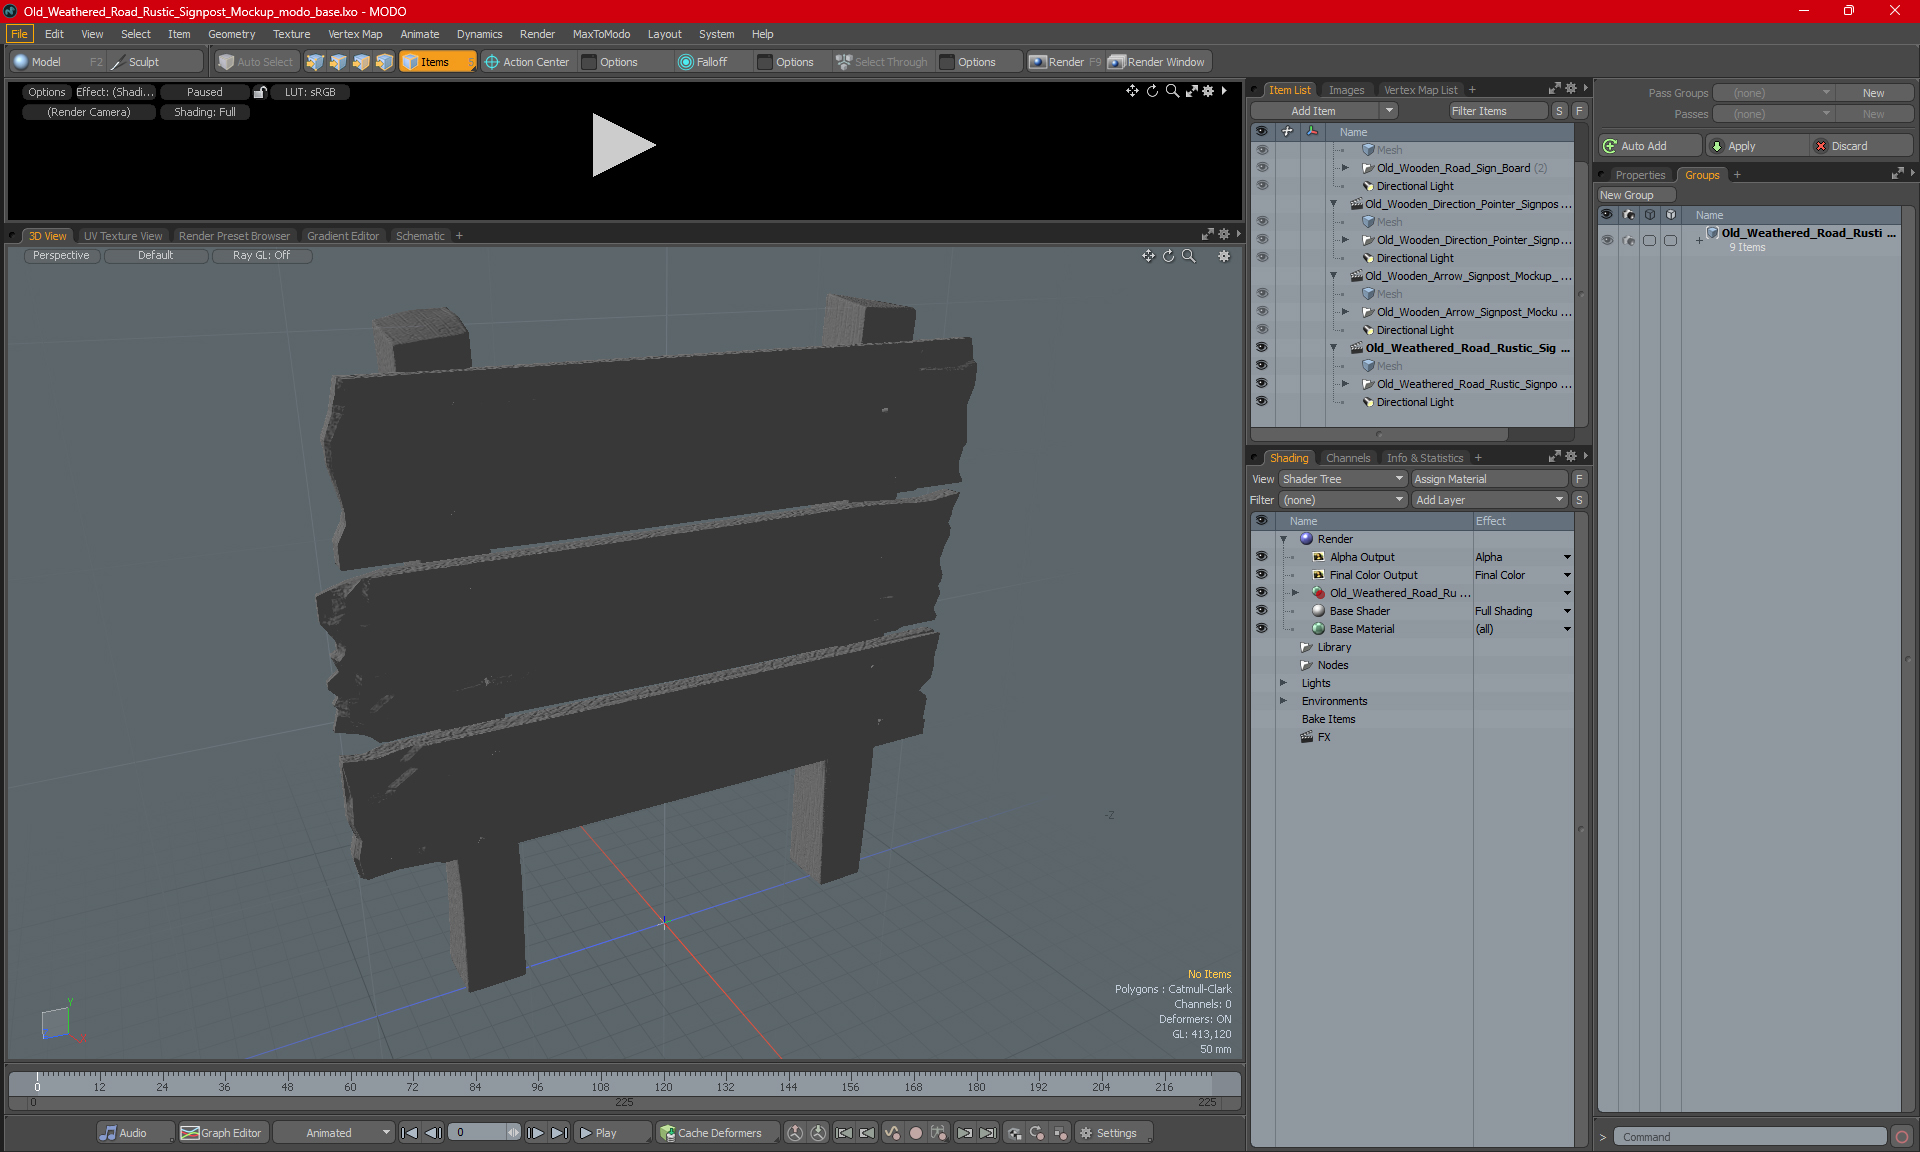
Task: Click Discard button
Action: (1861, 146)
